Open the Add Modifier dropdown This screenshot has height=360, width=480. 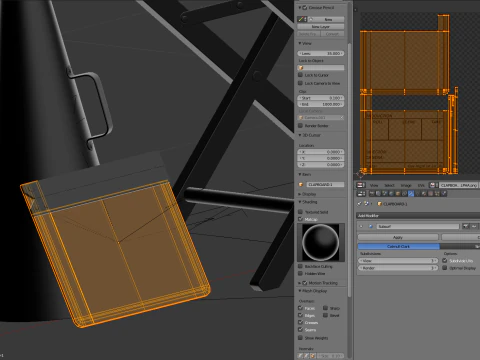click(418, 216)
